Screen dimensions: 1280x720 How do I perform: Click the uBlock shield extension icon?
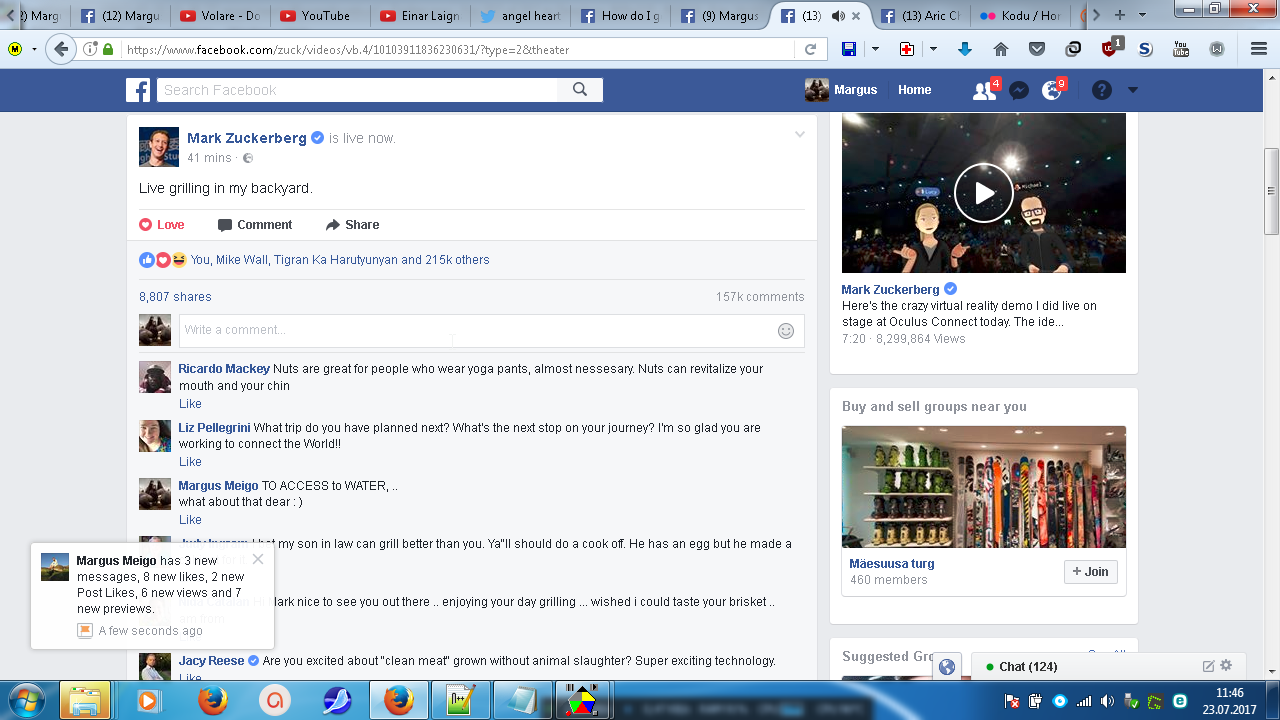click(x=1111, y=47)
